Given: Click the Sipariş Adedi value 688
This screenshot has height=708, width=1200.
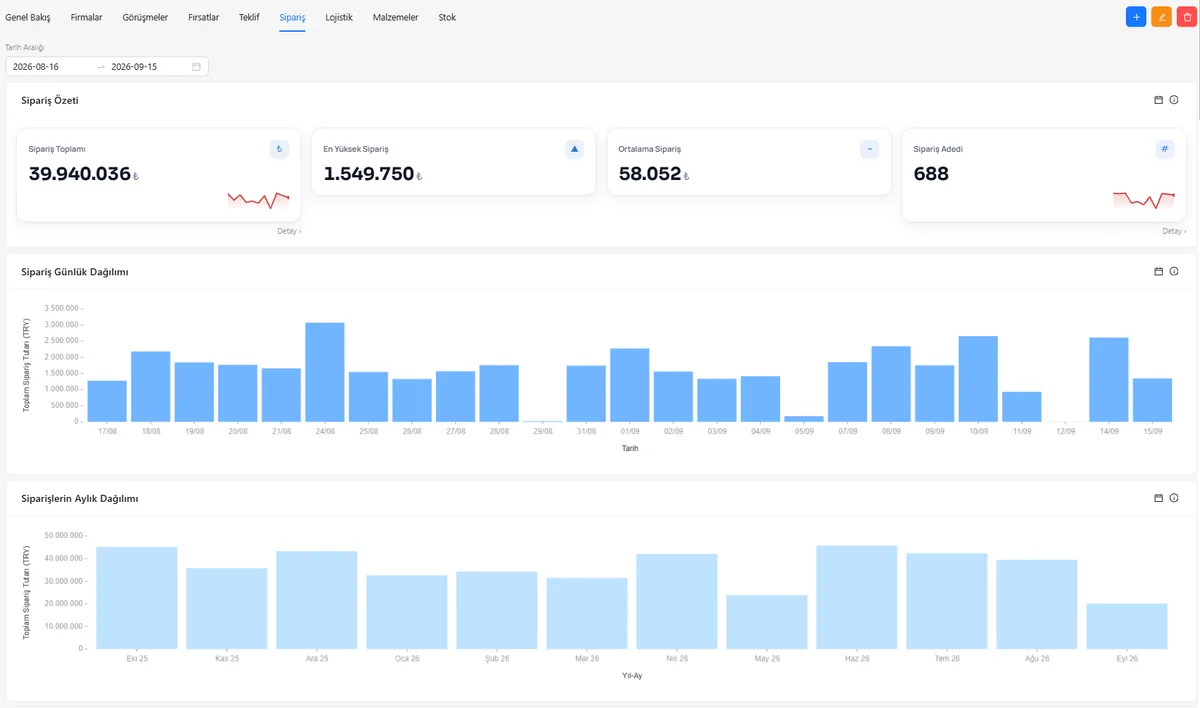Looking at the screenshot, I should pyautogui.click(x=931, y=174).
